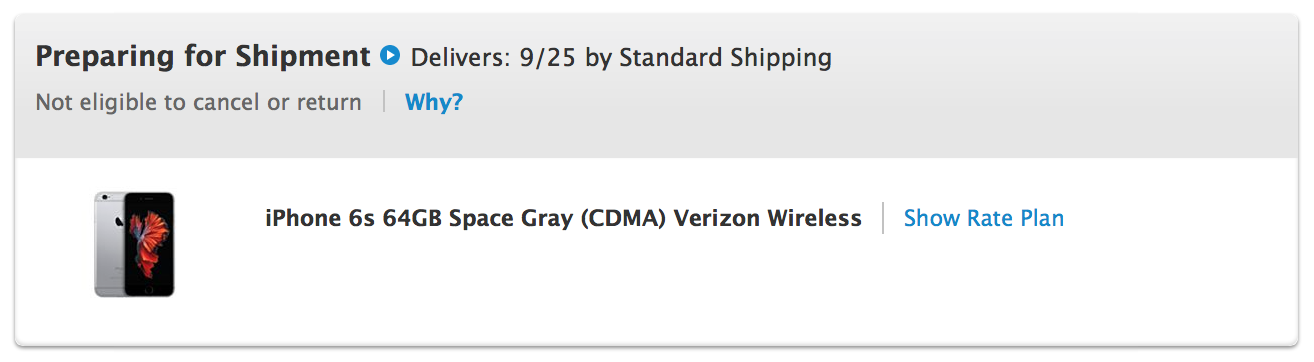
Task: Click the Preparing for Shipment heading
Action: point(203,57)
